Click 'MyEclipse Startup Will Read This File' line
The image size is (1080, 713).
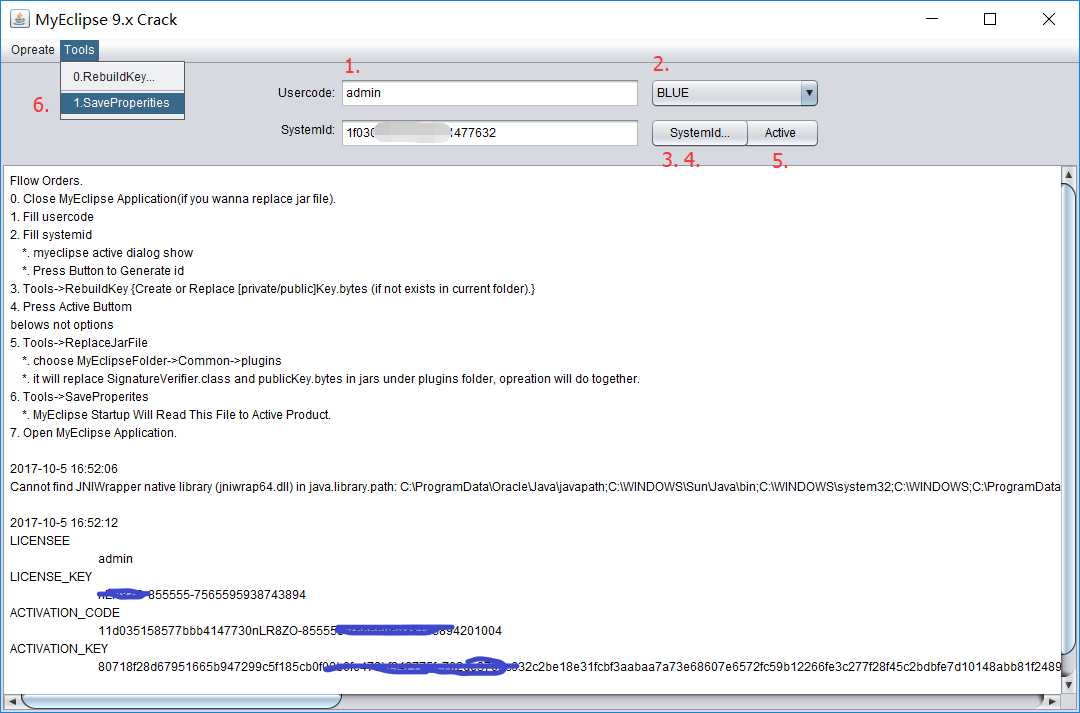[176, 415]
